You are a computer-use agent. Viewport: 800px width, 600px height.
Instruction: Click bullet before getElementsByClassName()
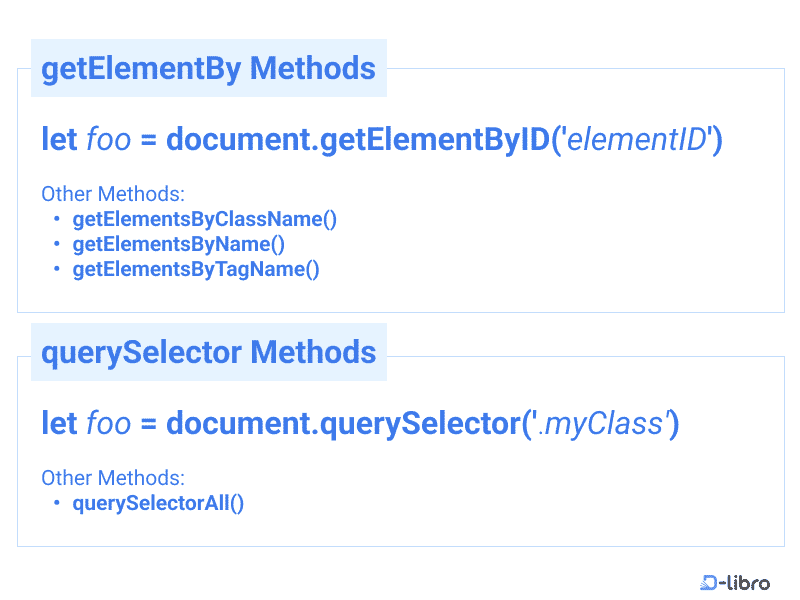(x=57, y=219)
